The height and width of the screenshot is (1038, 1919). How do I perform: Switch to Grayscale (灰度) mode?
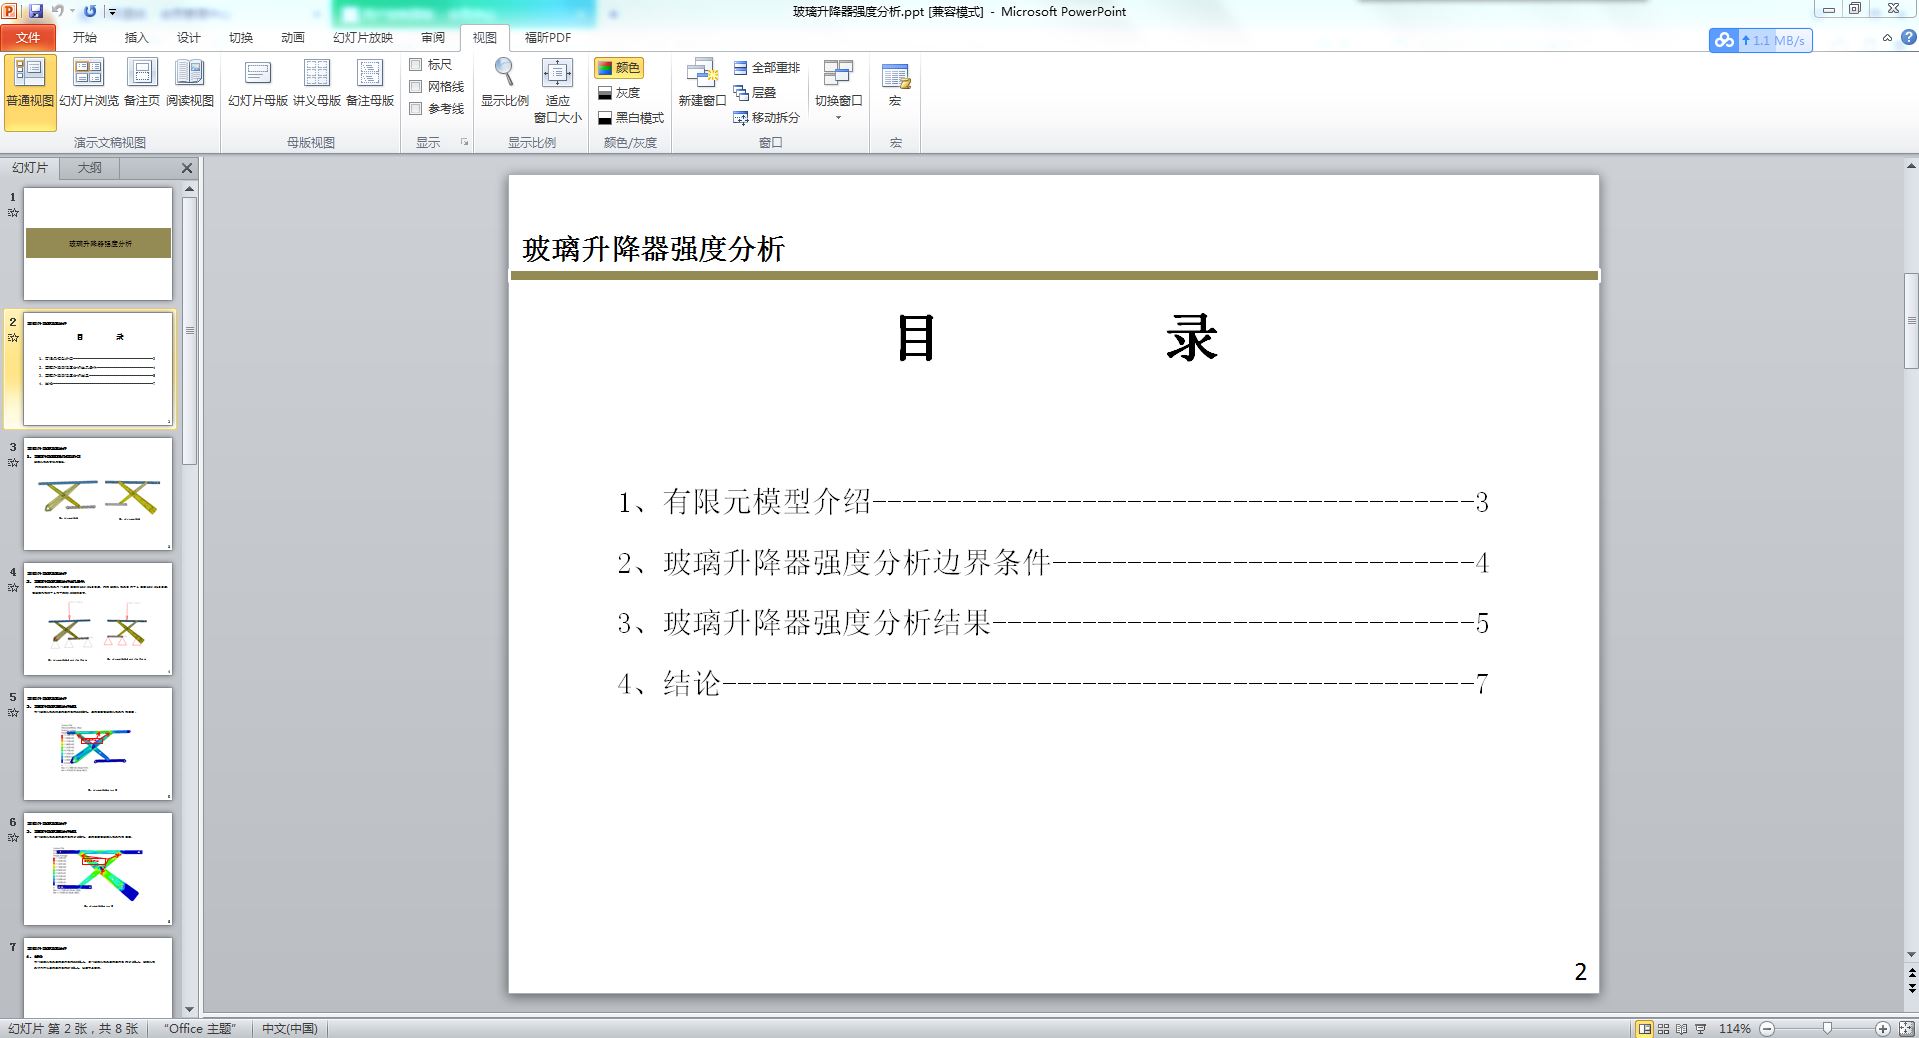coord(619,93)
